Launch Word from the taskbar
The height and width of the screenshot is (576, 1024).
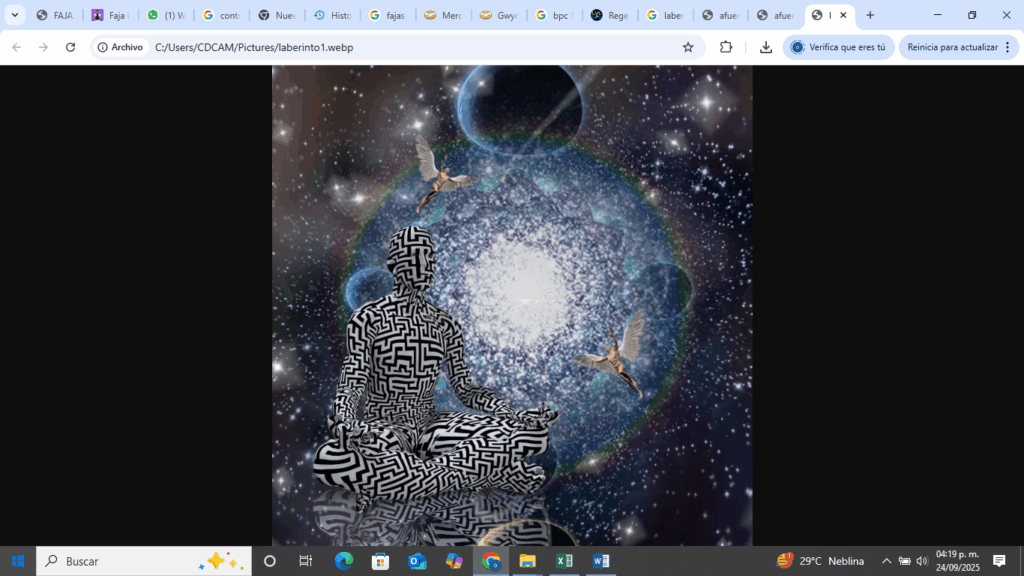pyautogui.click(x=601, y=561)
